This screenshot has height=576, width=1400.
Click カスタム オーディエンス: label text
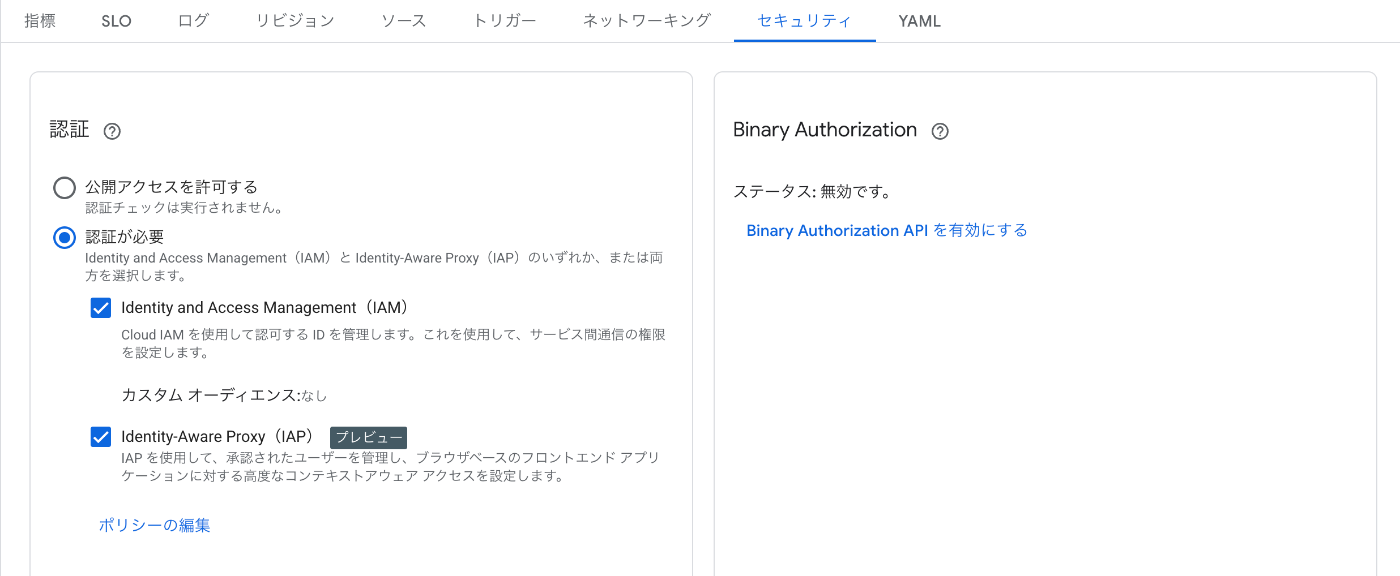(211, 395)
